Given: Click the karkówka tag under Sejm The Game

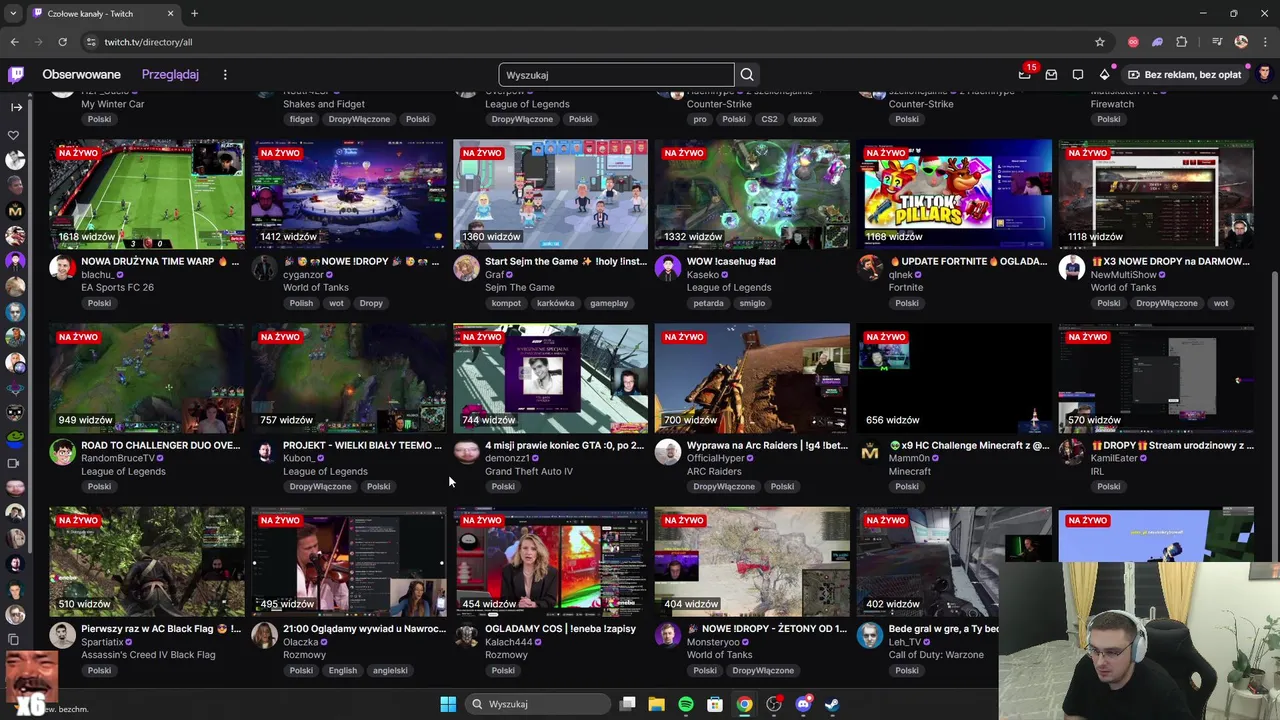Looking at the screenshot, I should tap(555, 303).
